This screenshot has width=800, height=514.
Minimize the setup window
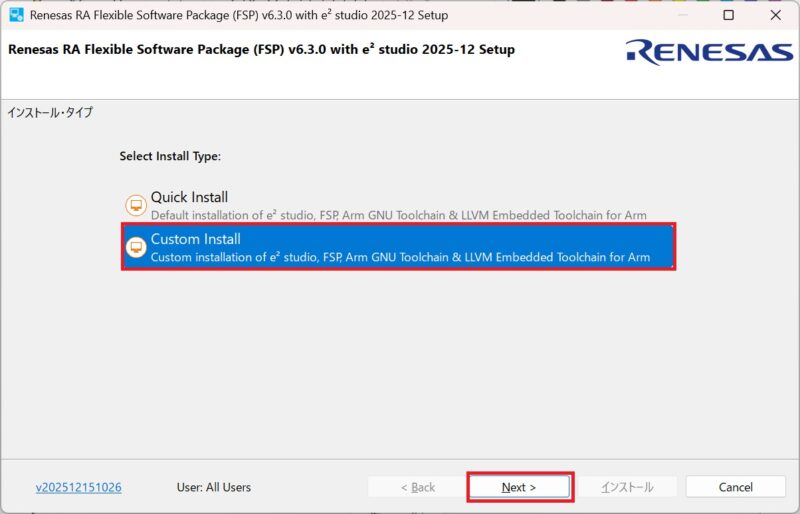pos(681,15)
